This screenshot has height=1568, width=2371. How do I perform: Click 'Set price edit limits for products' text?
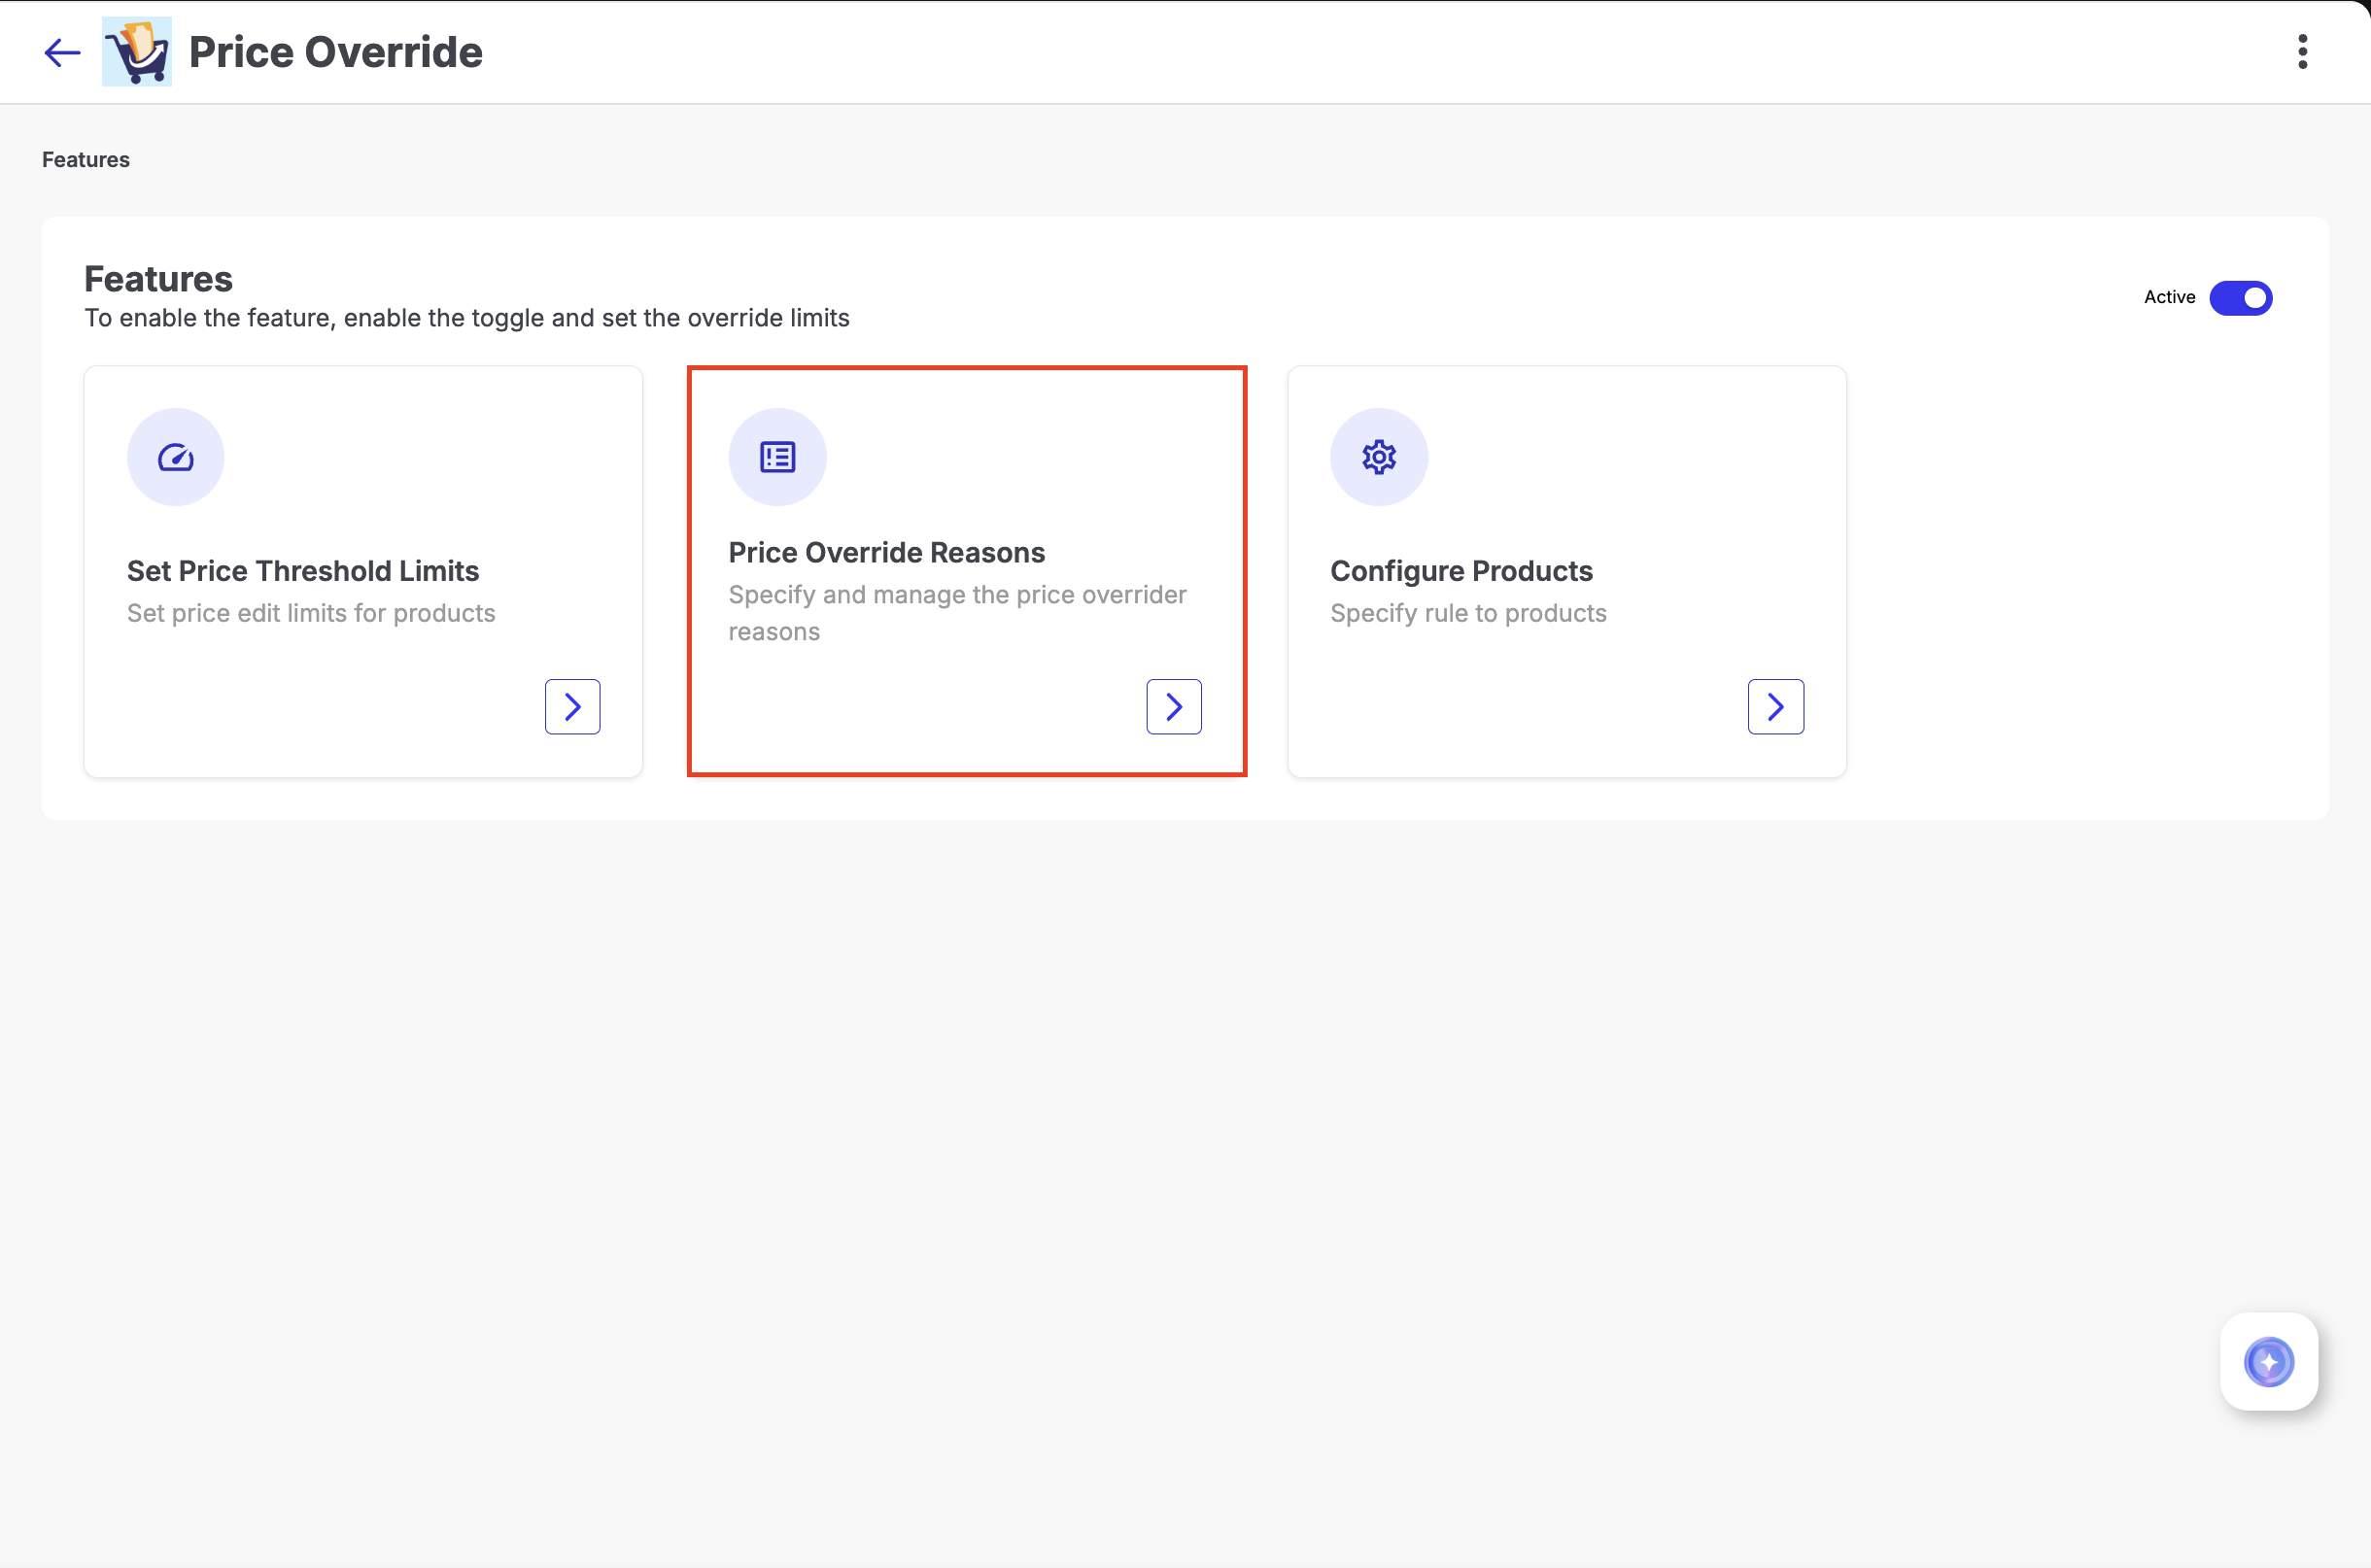click(x=311, y=613)
